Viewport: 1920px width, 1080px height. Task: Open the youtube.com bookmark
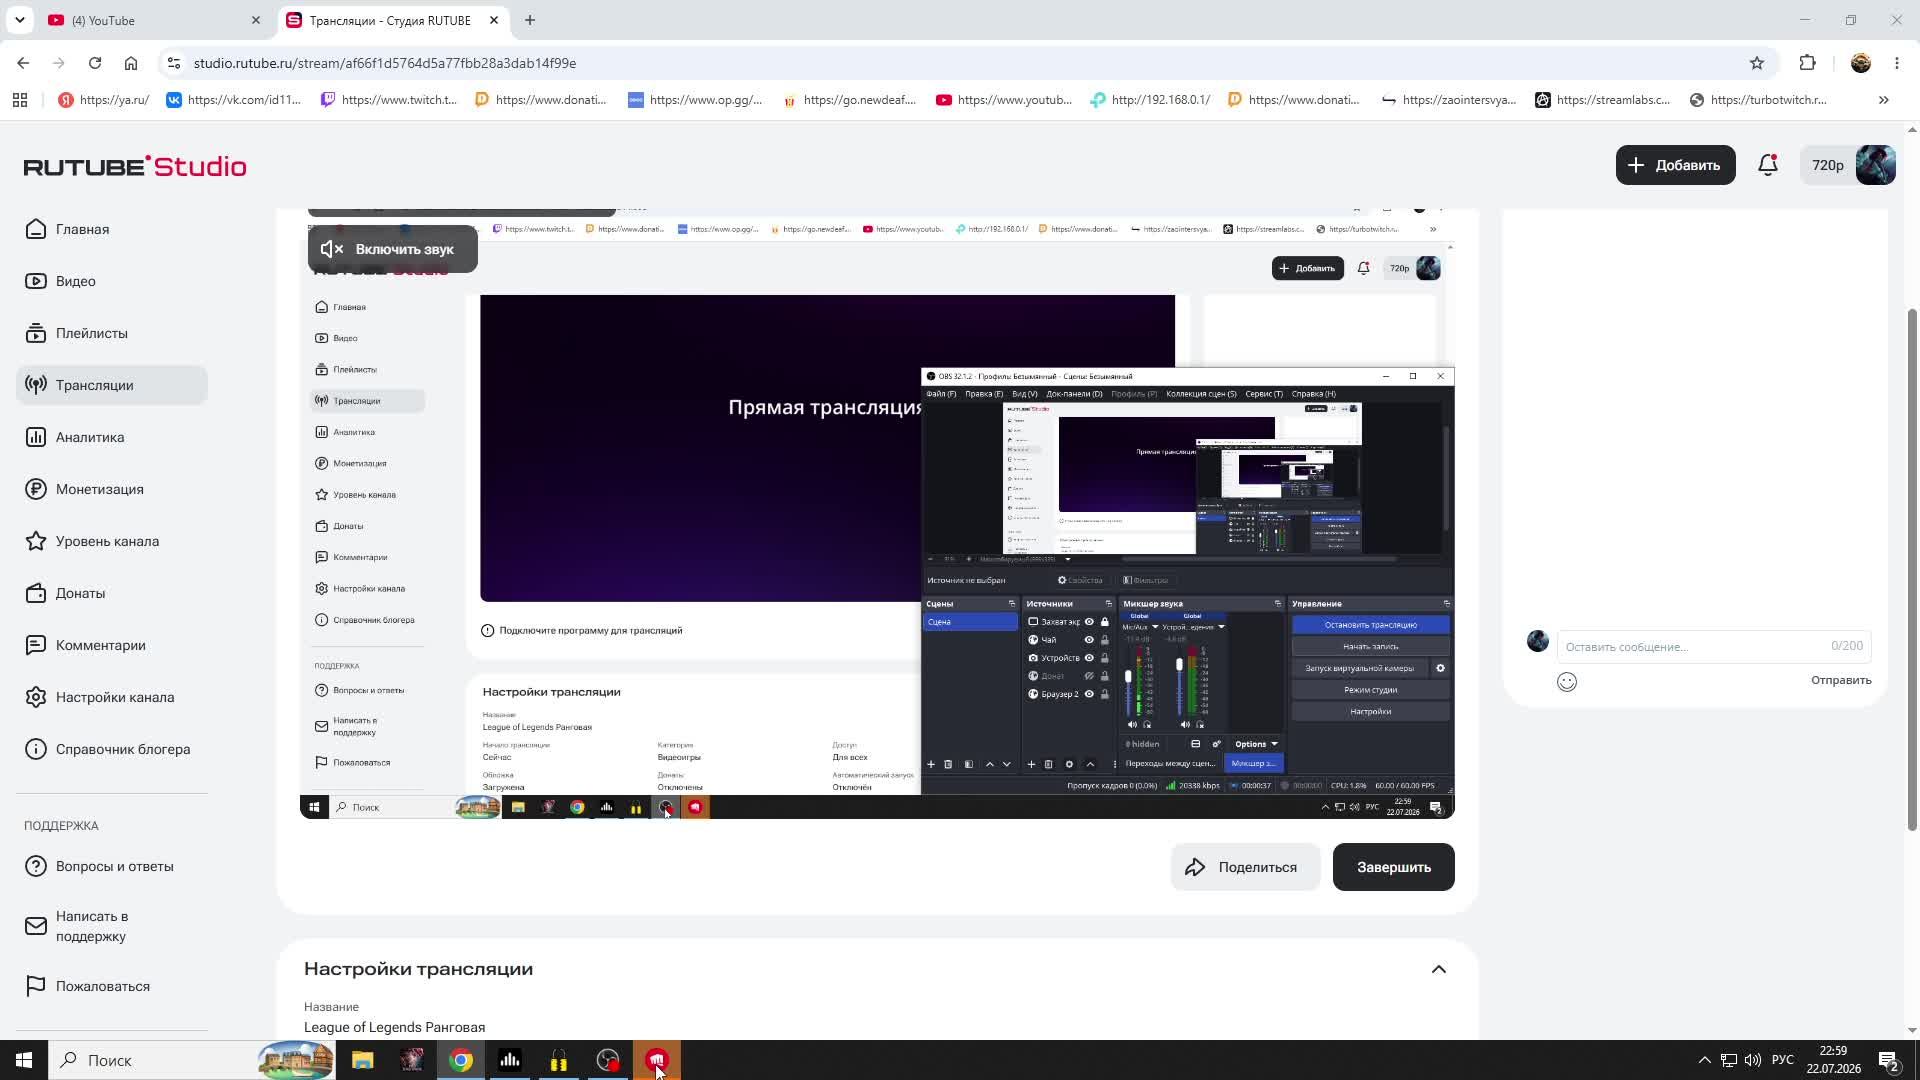tap(1004, 100)
